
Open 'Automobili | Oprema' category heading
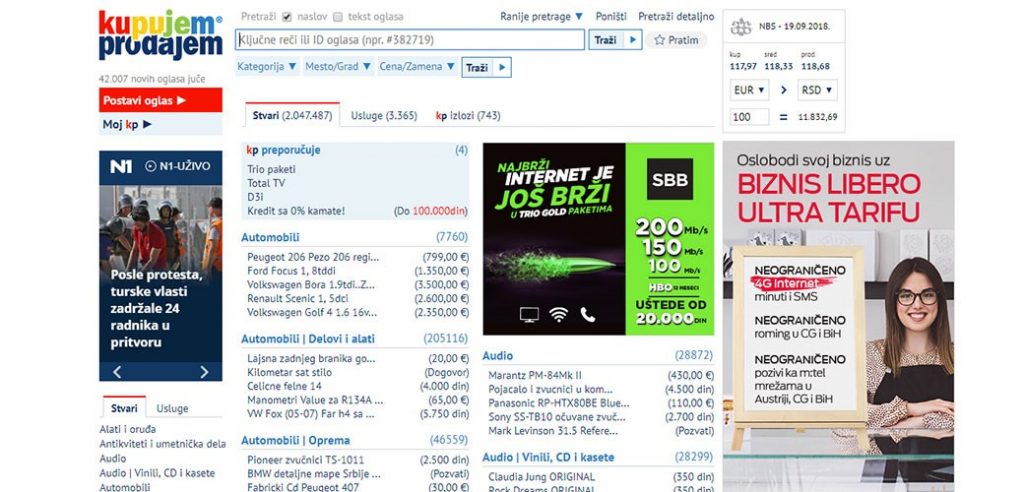pyautogui.click(x=295, y=440)
